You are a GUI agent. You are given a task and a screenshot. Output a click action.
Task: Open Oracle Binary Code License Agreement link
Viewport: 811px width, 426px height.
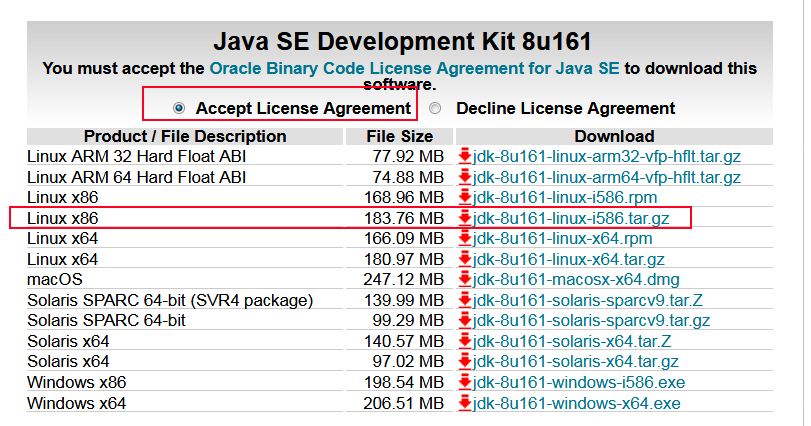pyautogui.click(x=414, y=69)
